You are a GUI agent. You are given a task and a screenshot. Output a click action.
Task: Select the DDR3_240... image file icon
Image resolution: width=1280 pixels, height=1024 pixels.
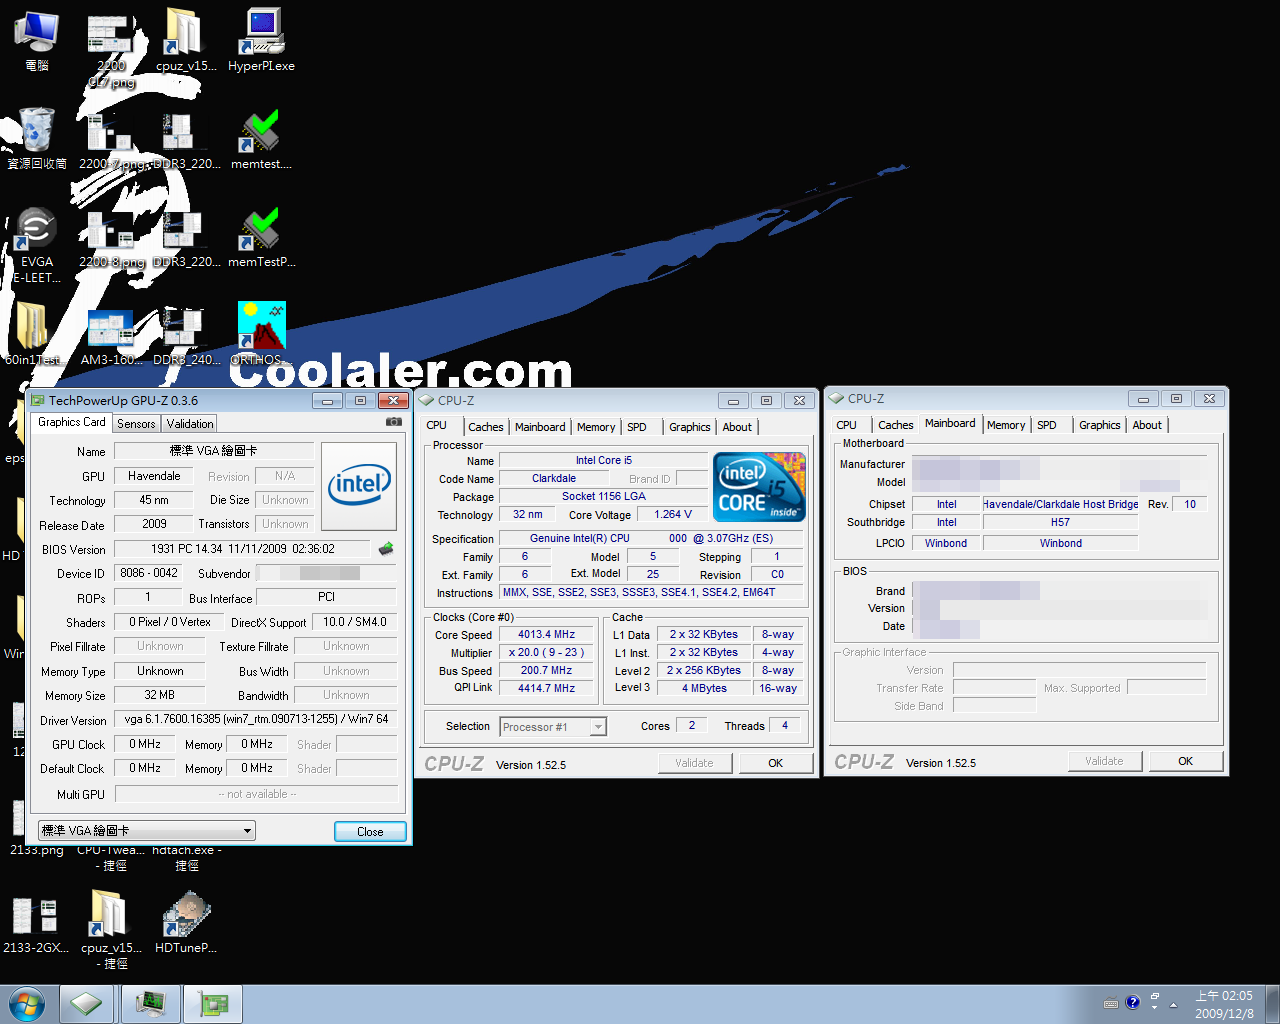186,334
